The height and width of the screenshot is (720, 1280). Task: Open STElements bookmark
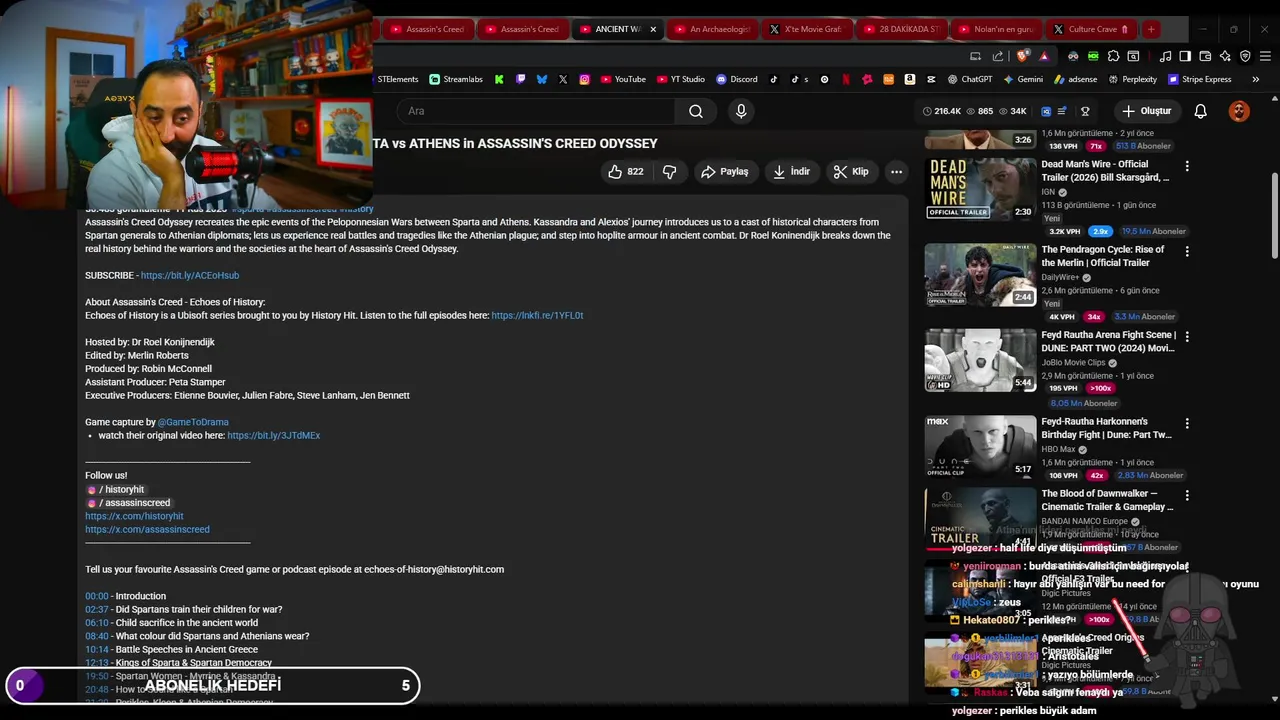pos(397,79)
